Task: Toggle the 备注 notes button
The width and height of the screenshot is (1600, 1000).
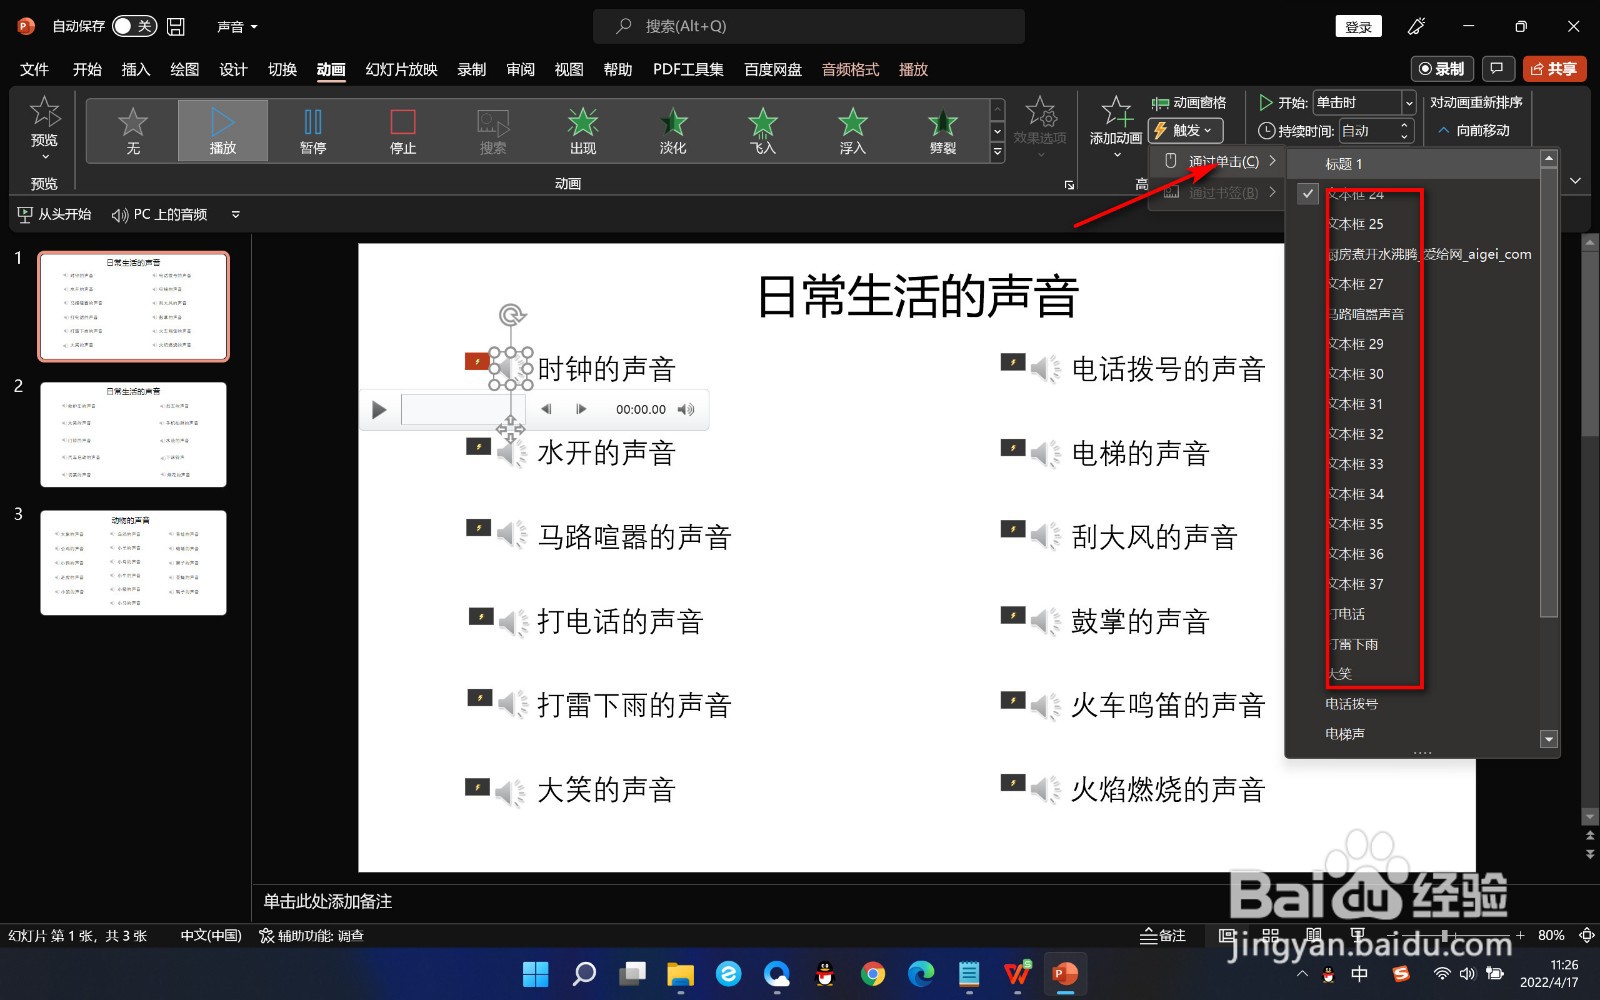Action: pos(1163,936)
